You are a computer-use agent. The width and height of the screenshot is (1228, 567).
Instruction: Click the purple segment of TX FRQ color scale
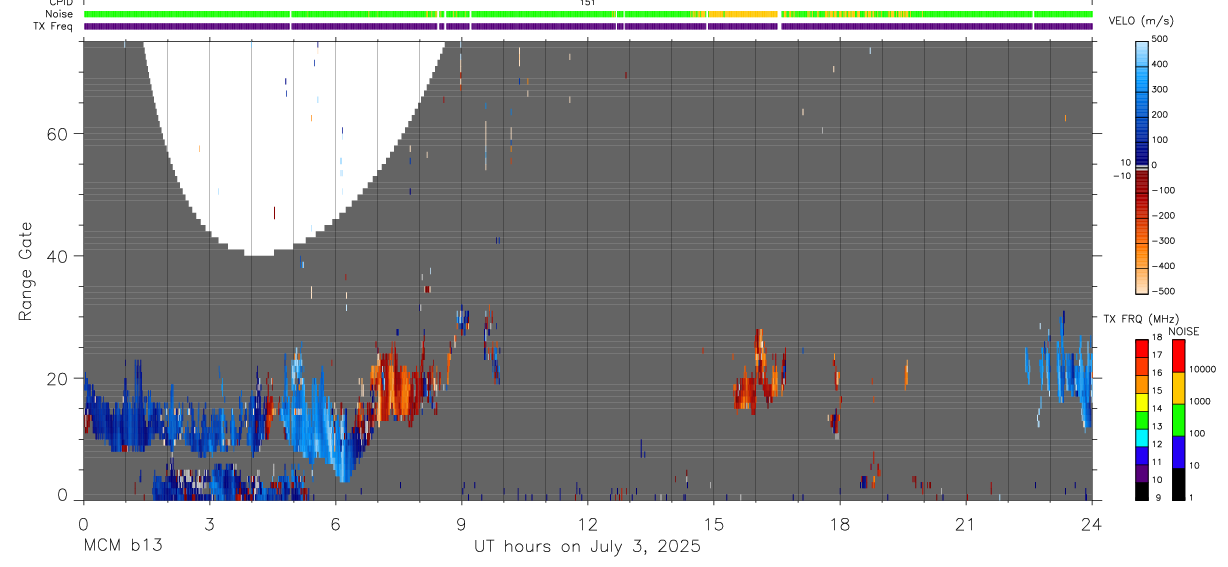[1142, 471]
